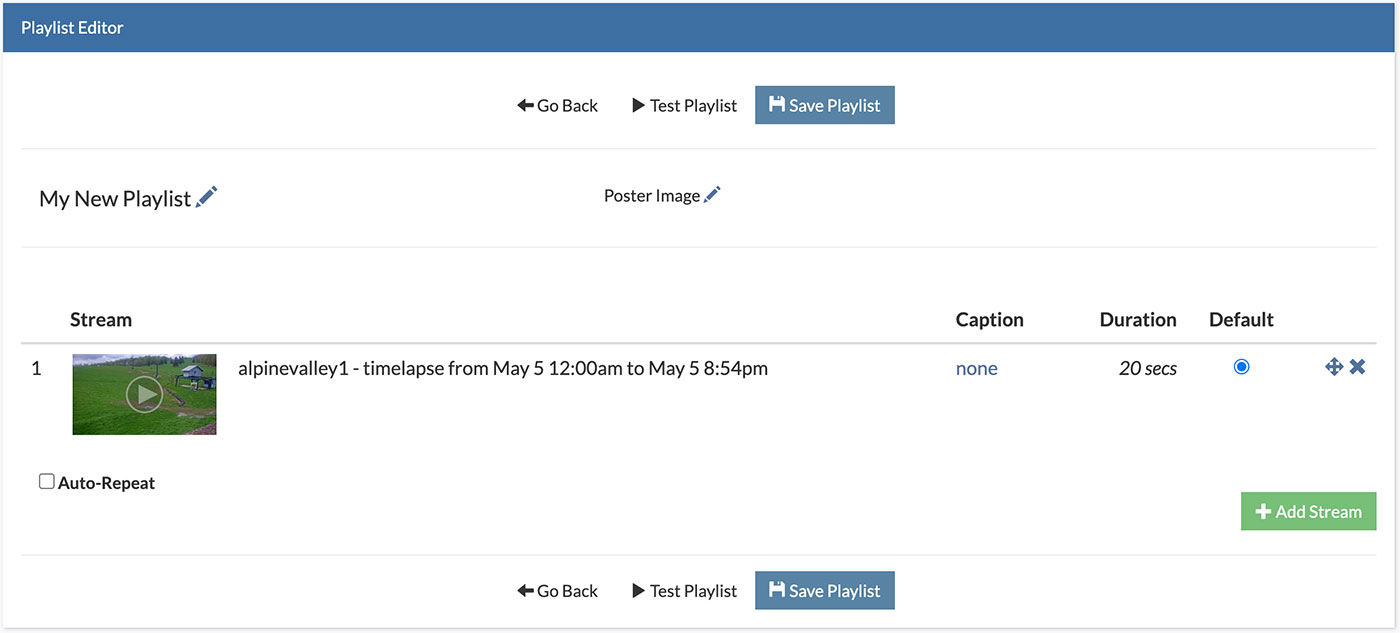Edit playlist name with pencil icon
The image size is (1400, 633).
[207, 197]
